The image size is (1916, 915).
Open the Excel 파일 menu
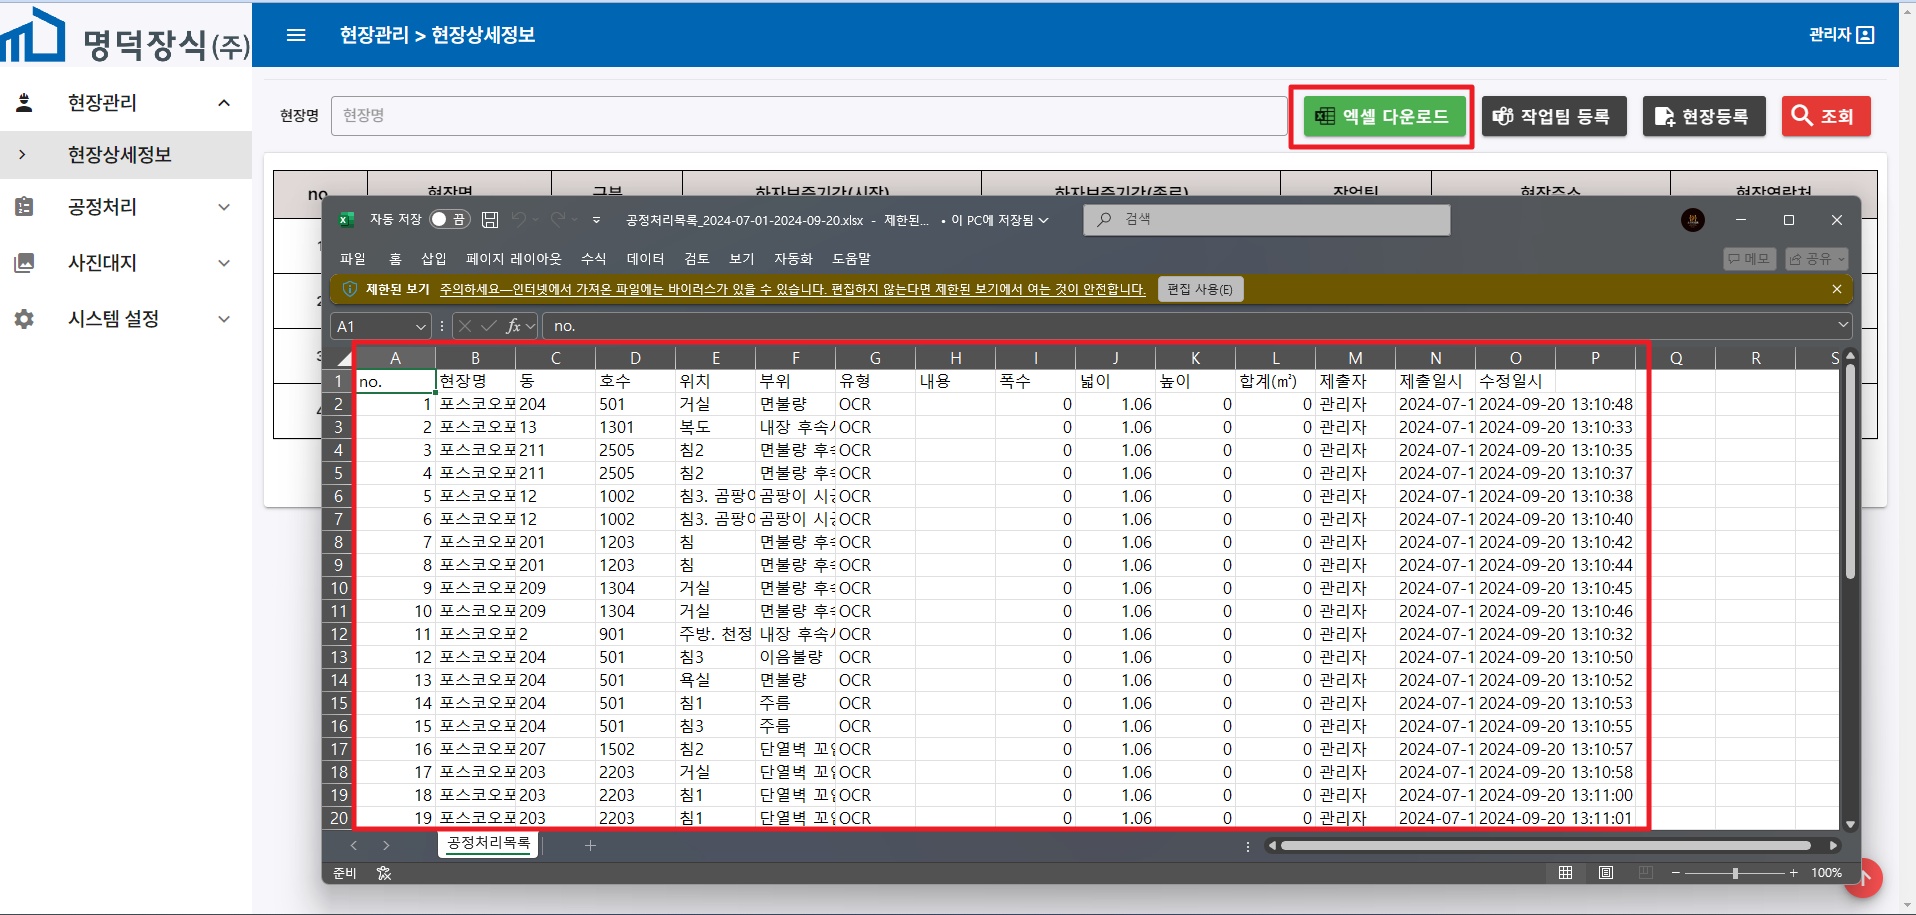tap(353, 258)
